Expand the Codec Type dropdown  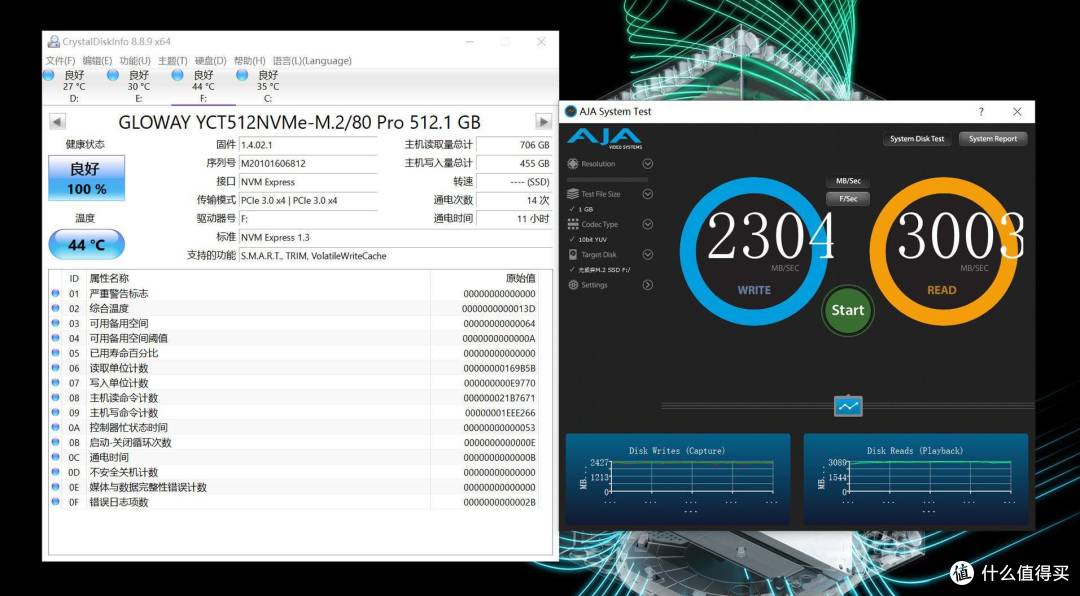pos(647,225)
